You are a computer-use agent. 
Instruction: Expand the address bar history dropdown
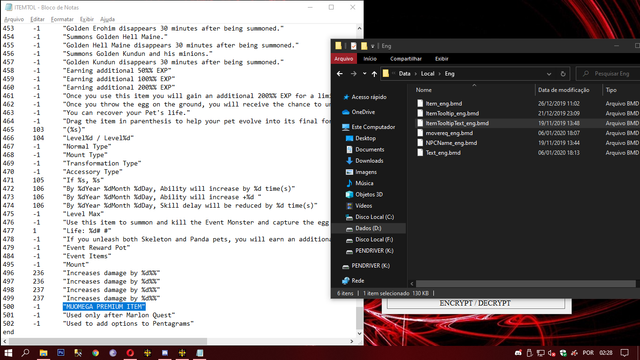549,74
